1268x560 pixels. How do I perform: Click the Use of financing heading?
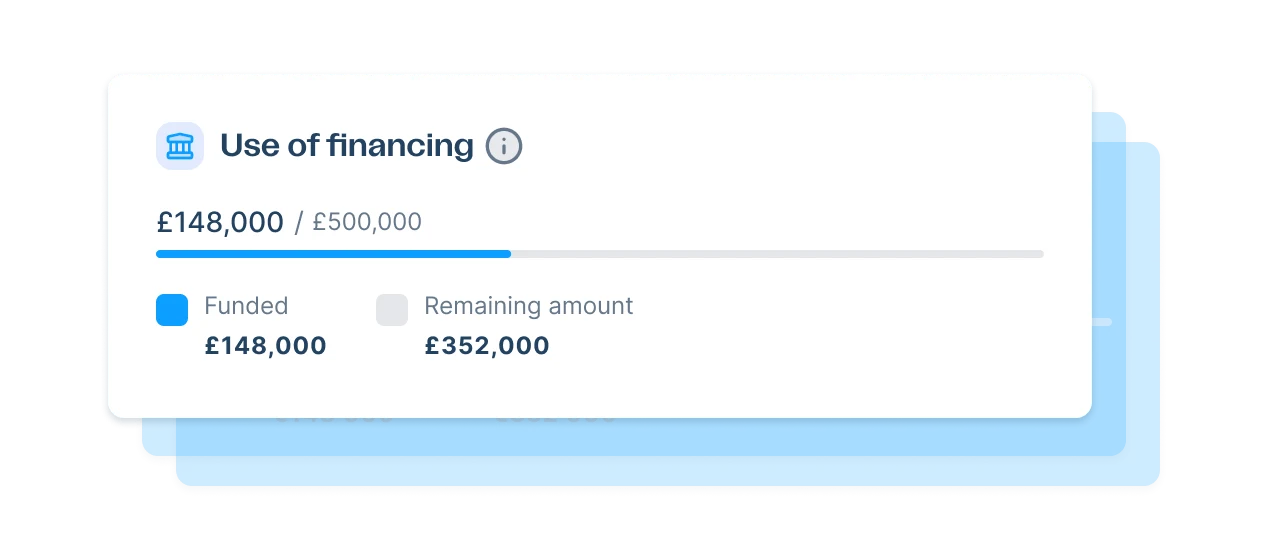tap(346, 146)
